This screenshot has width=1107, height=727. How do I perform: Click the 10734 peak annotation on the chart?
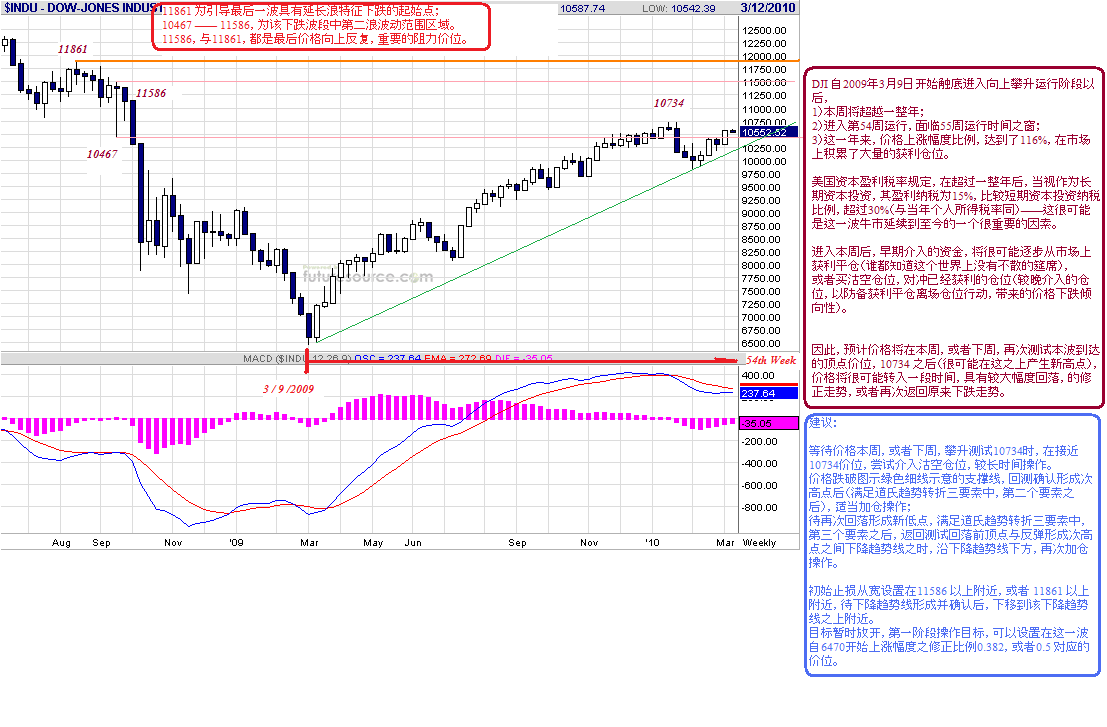(x=669, y=103)
